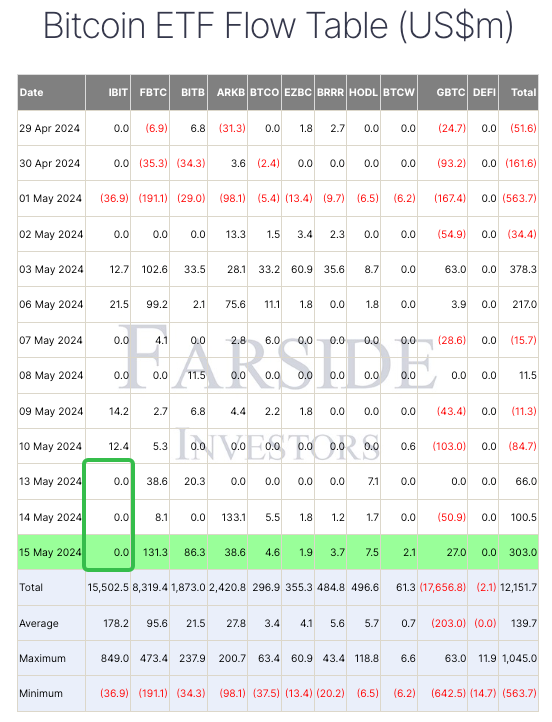Select the 15 May 2024 date cell
This screenshot has width=552, height=722.
tap(50, 552)
